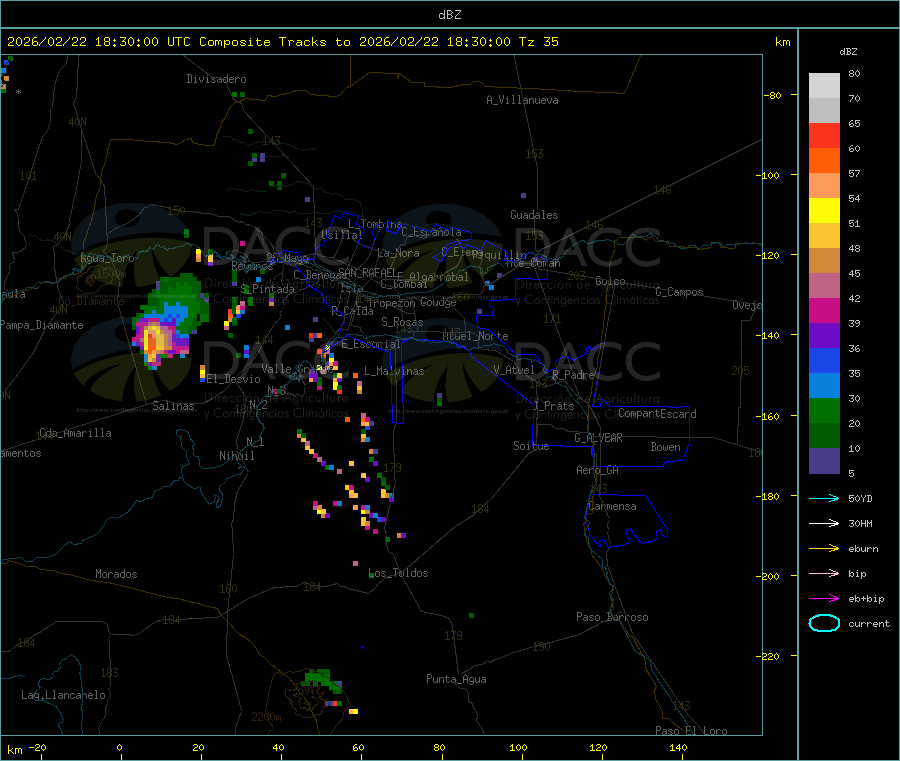
Task: Click the Soitue label
Action: (531, 446)
